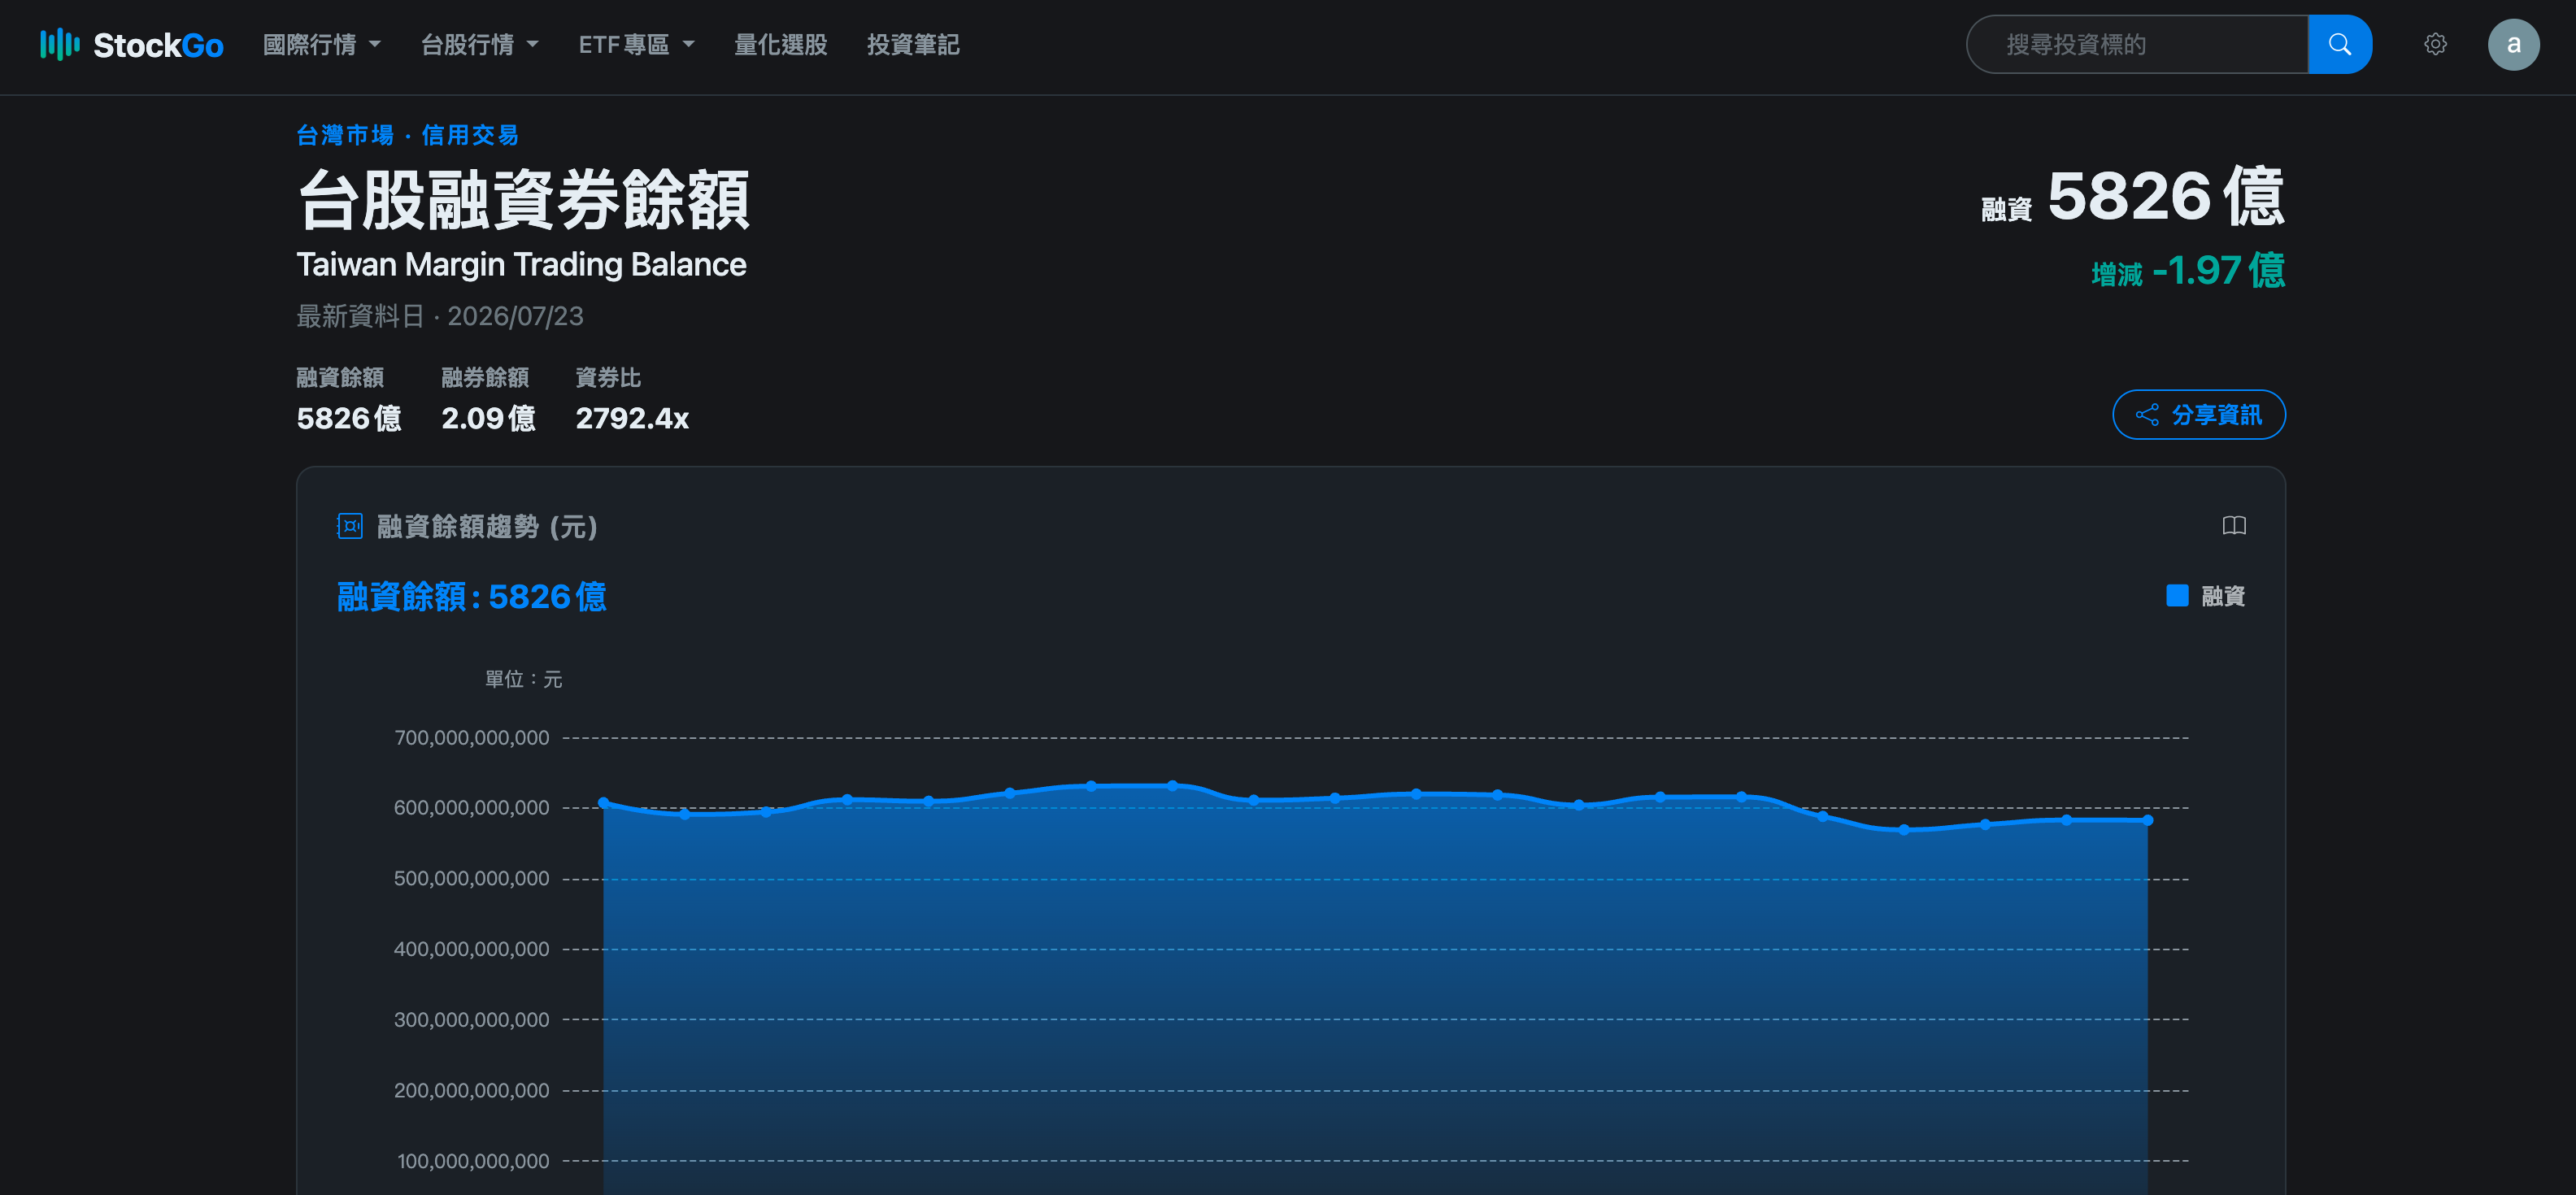Click the 最新資料日 2026/07/23 date text
Screen dimensions: 2576x1195
coord(440,316)
